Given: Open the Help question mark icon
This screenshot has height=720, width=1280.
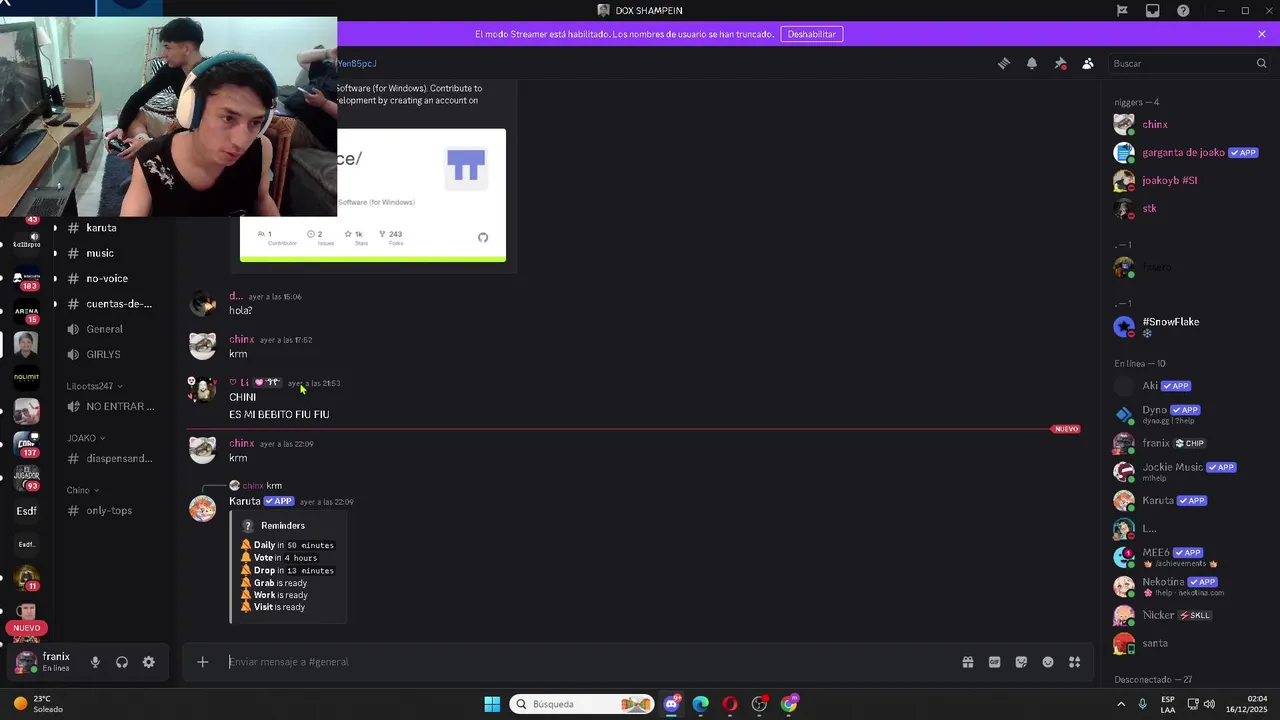Looking at the screenshot, I should [1184, 11].
